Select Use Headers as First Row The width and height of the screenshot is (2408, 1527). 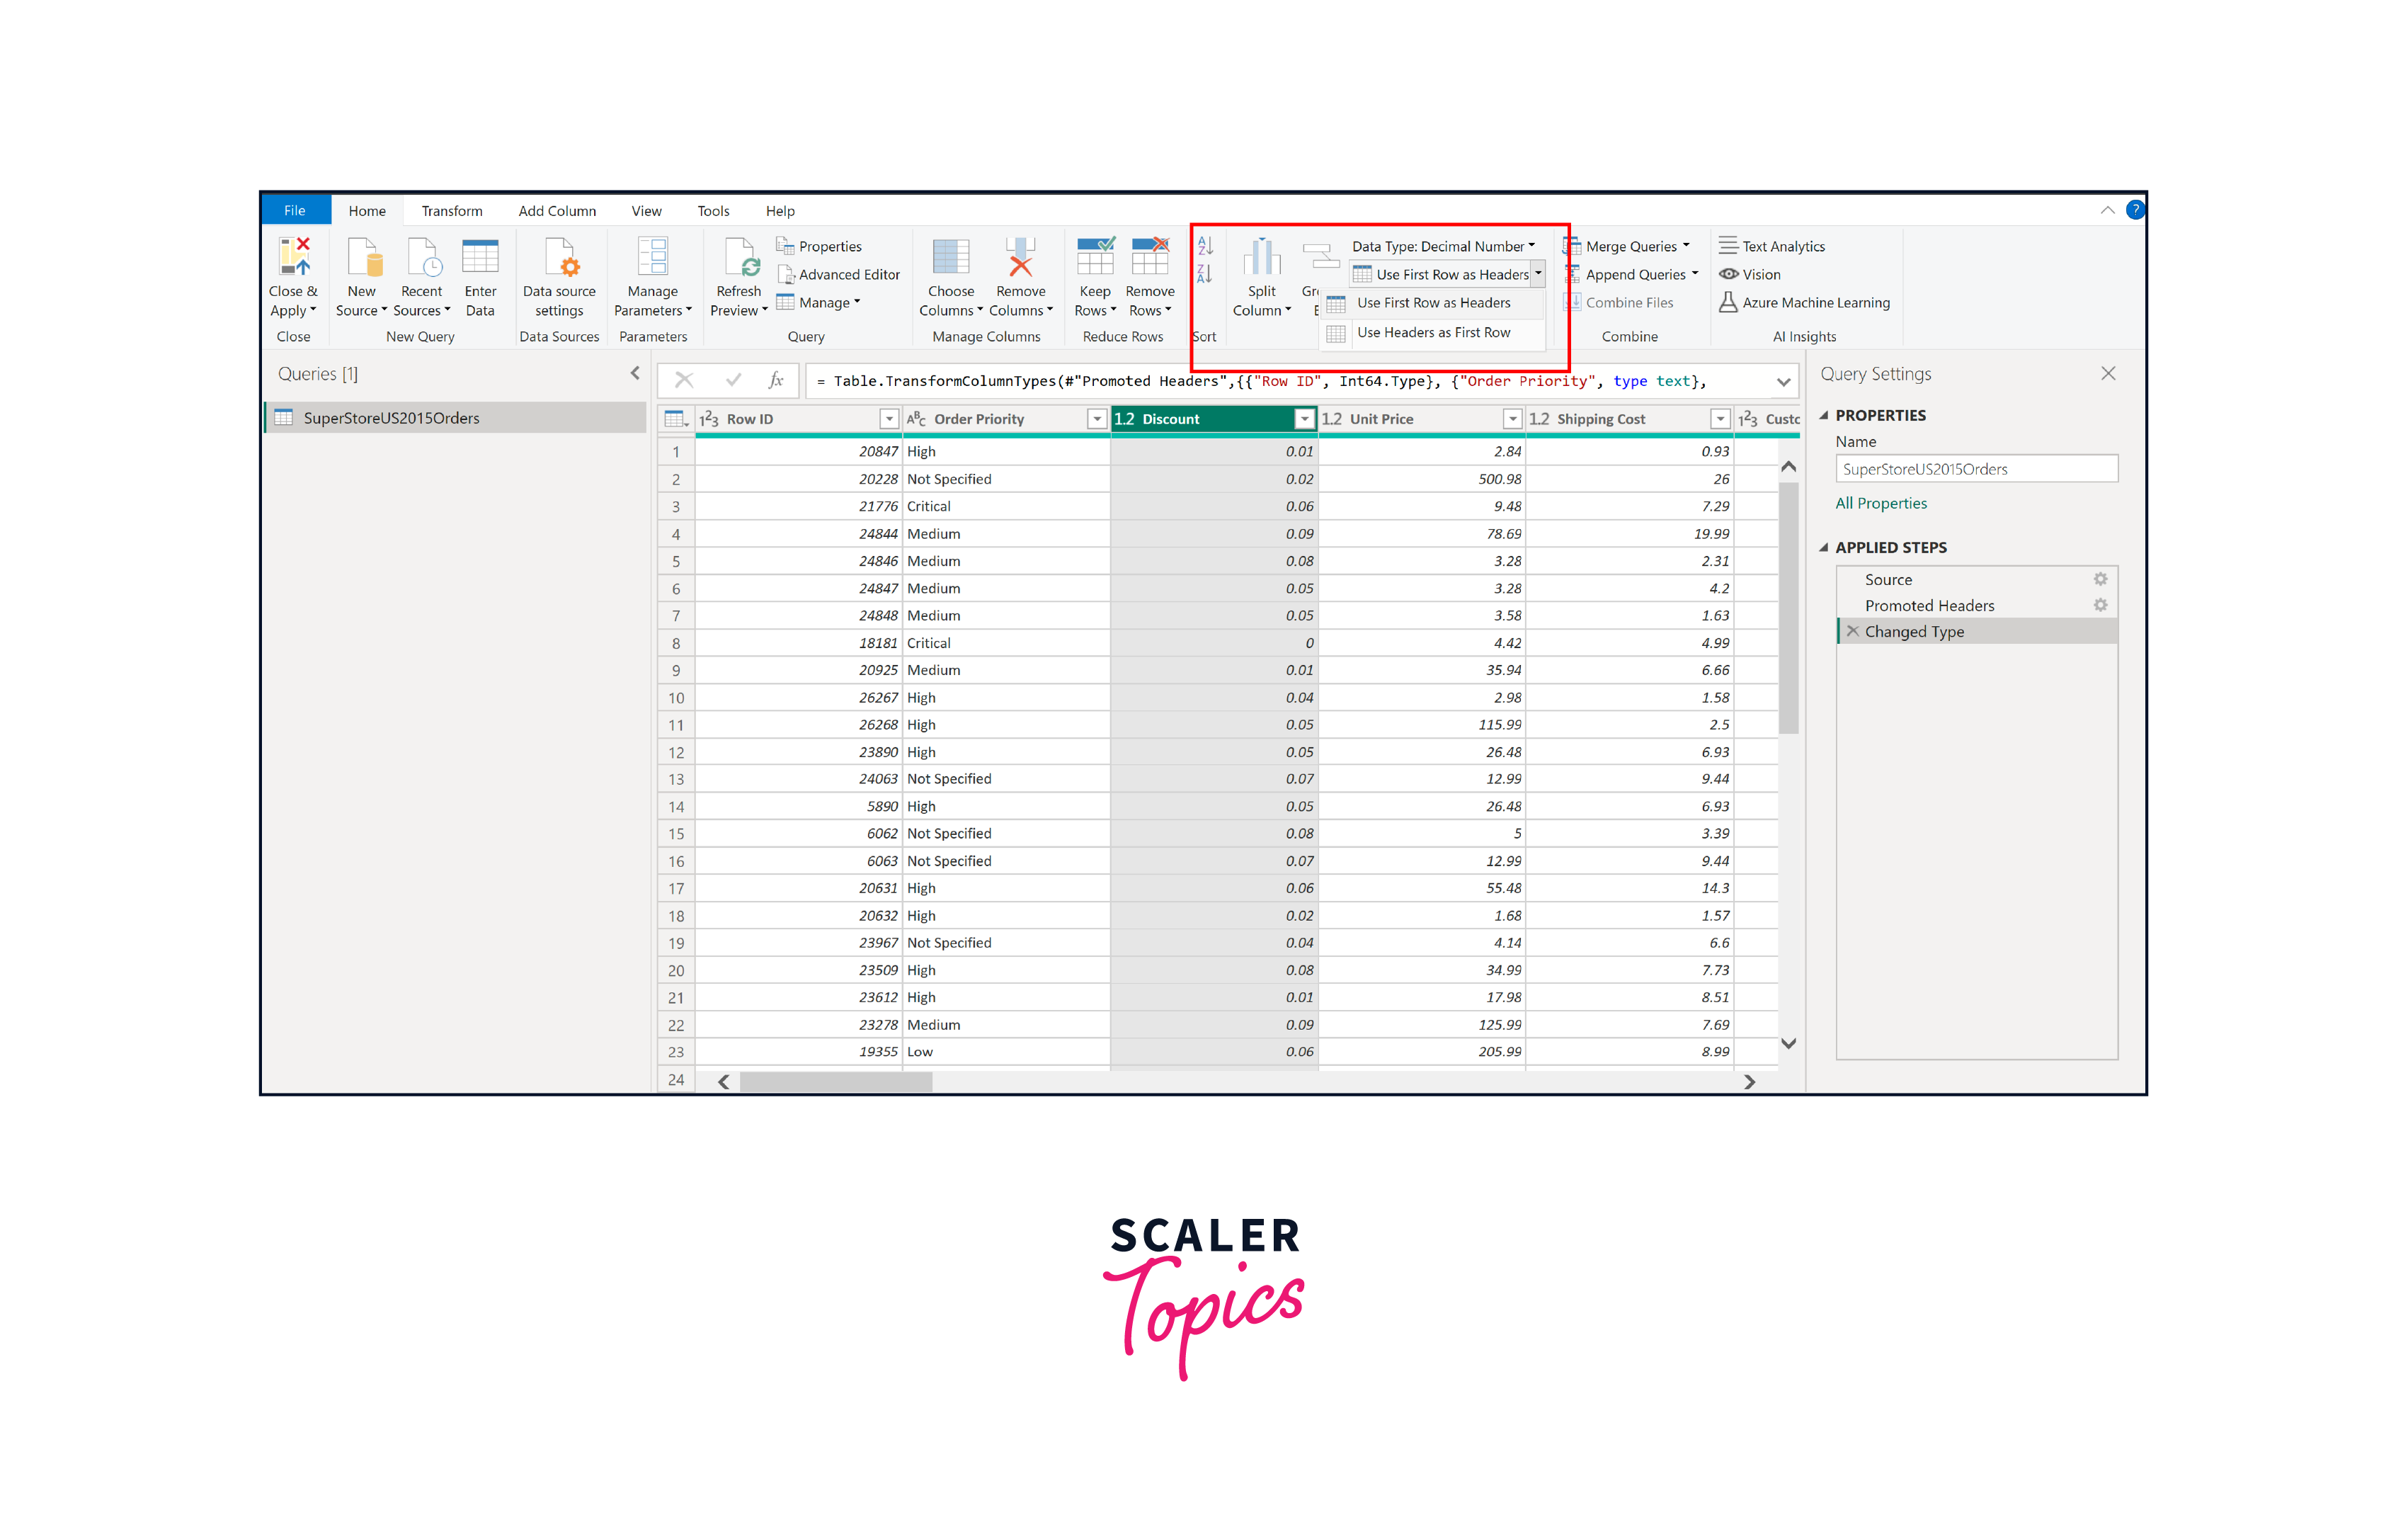[1435, 332]
